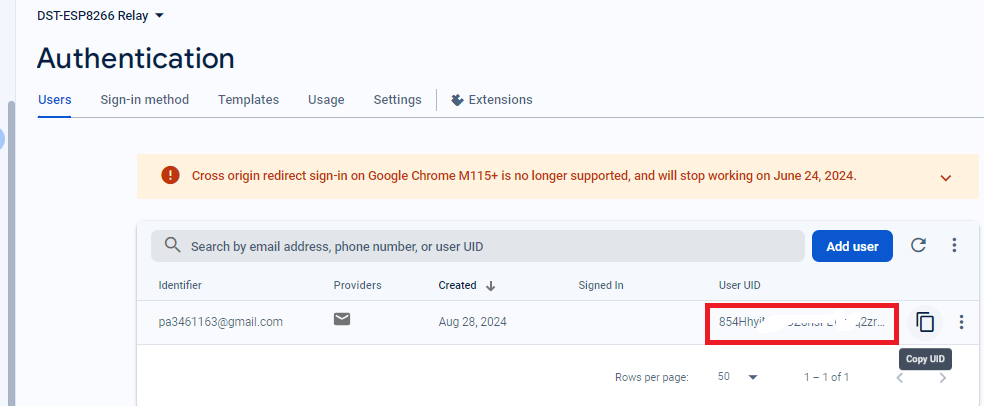
Task: Click the search magnifier icon
Action: pos(172,245)
